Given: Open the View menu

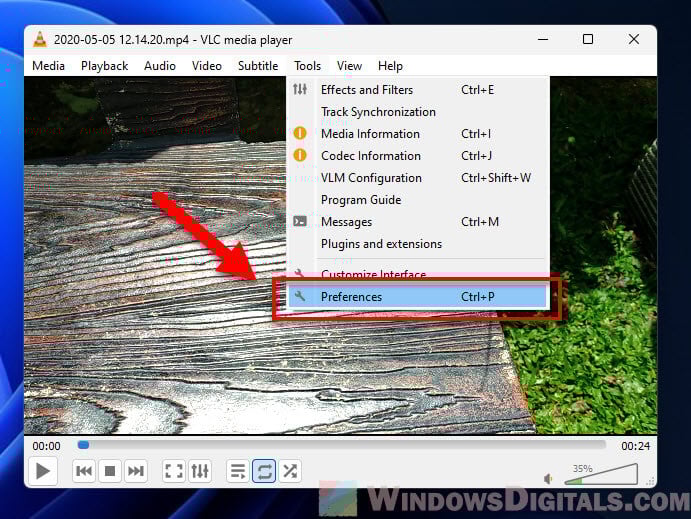Looking at the screenshot, I should click(349, 66).
